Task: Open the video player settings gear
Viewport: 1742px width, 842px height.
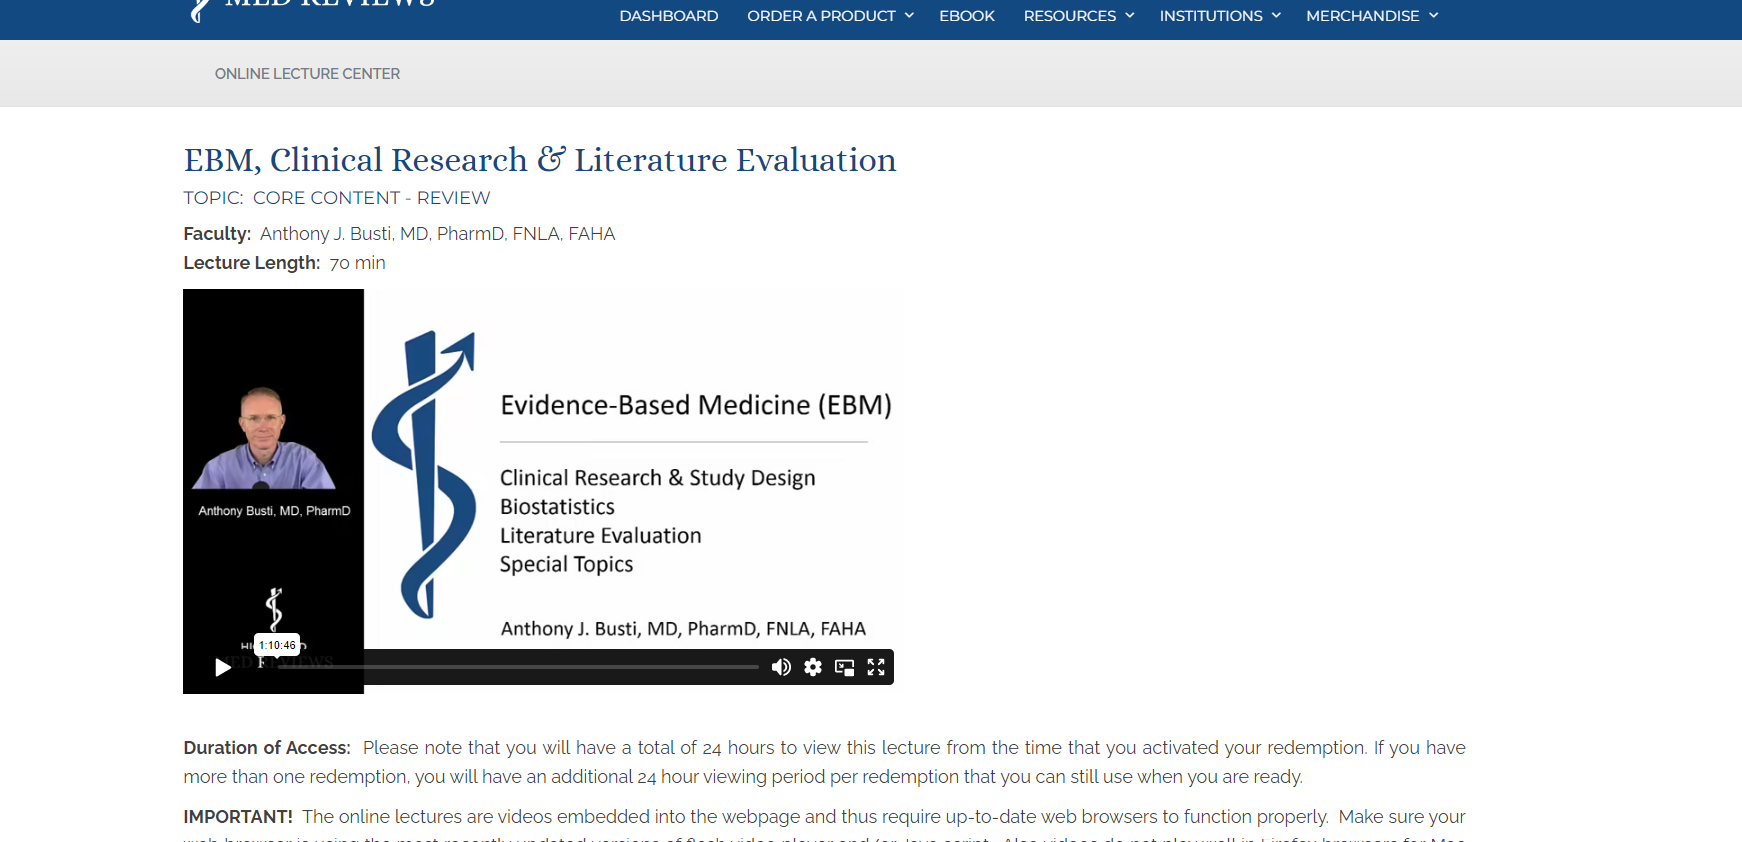Action: point(813,667)
